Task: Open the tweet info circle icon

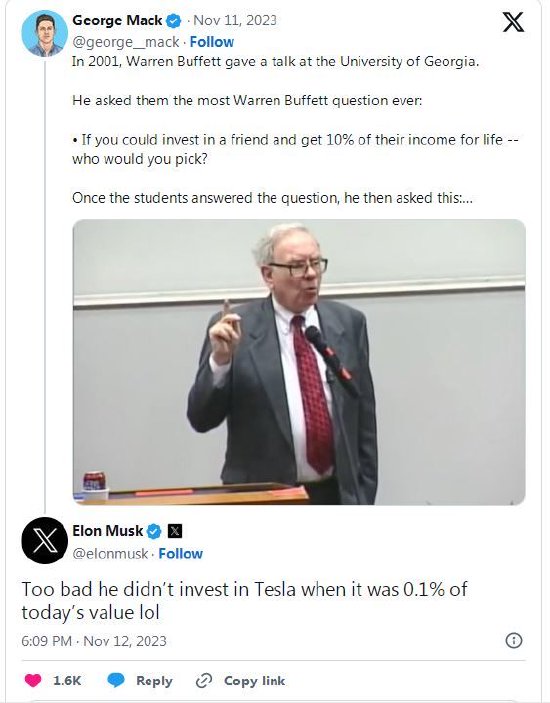Action: (514, 640)
